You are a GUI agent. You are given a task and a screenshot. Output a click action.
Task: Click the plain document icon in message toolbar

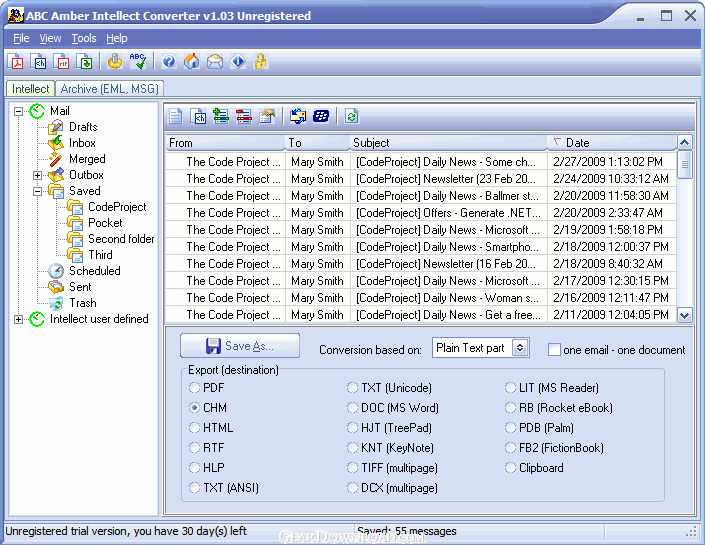coord(176,116)
